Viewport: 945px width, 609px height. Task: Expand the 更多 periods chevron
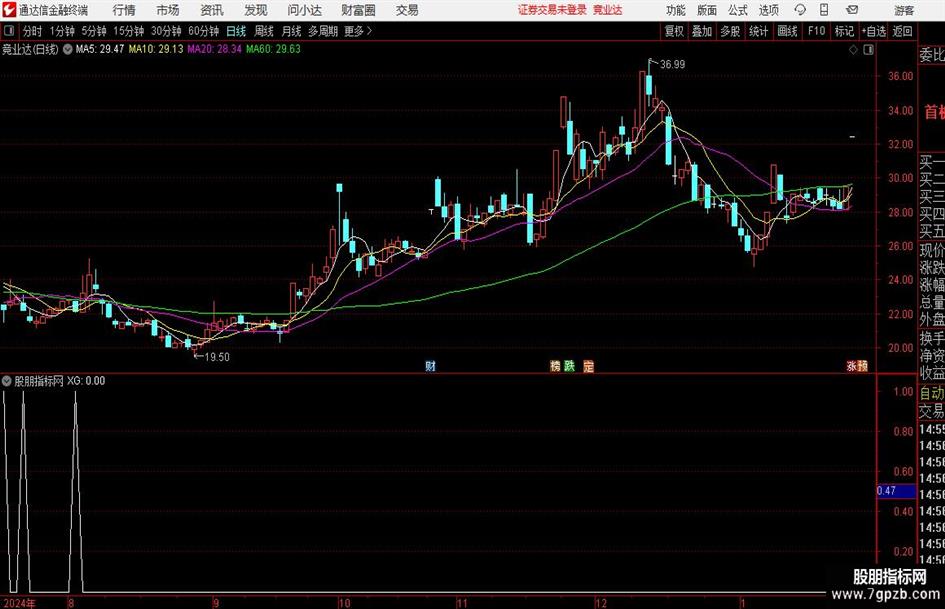point(369,31)
